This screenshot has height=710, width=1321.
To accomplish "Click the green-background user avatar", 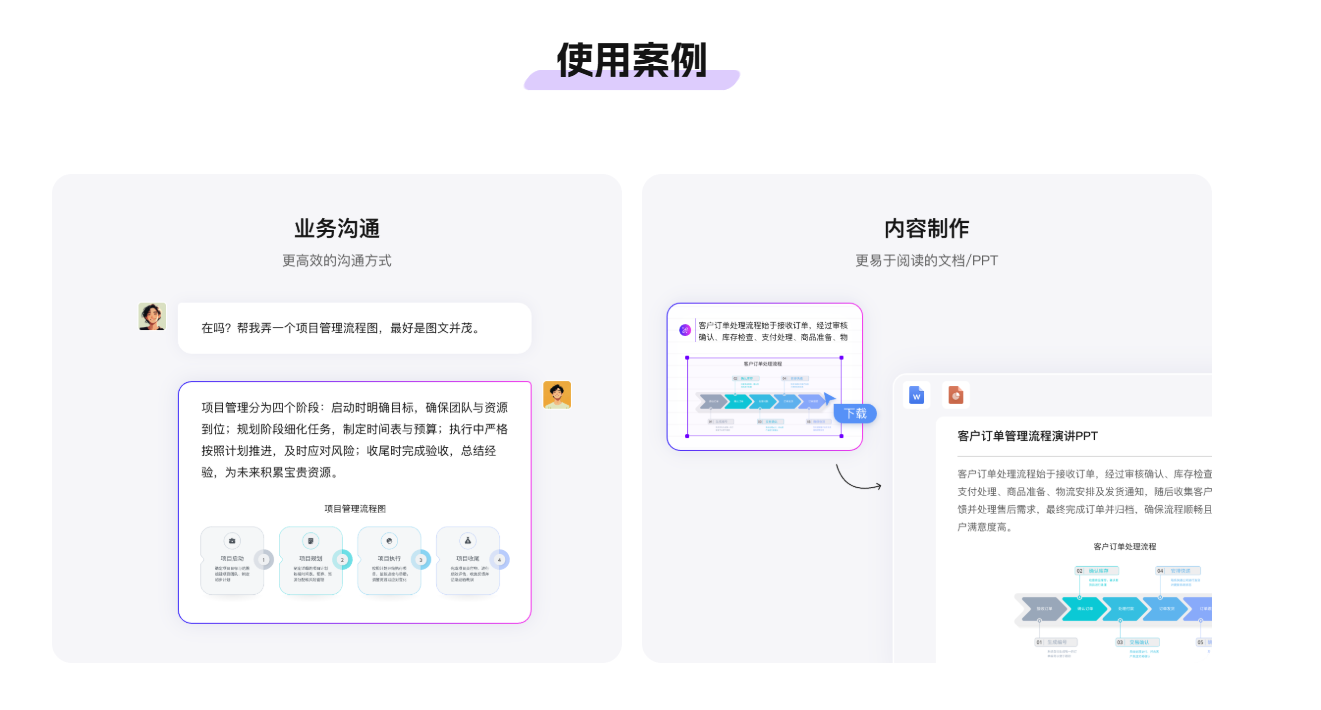I will pyautogui.click(x=152, y=317).
